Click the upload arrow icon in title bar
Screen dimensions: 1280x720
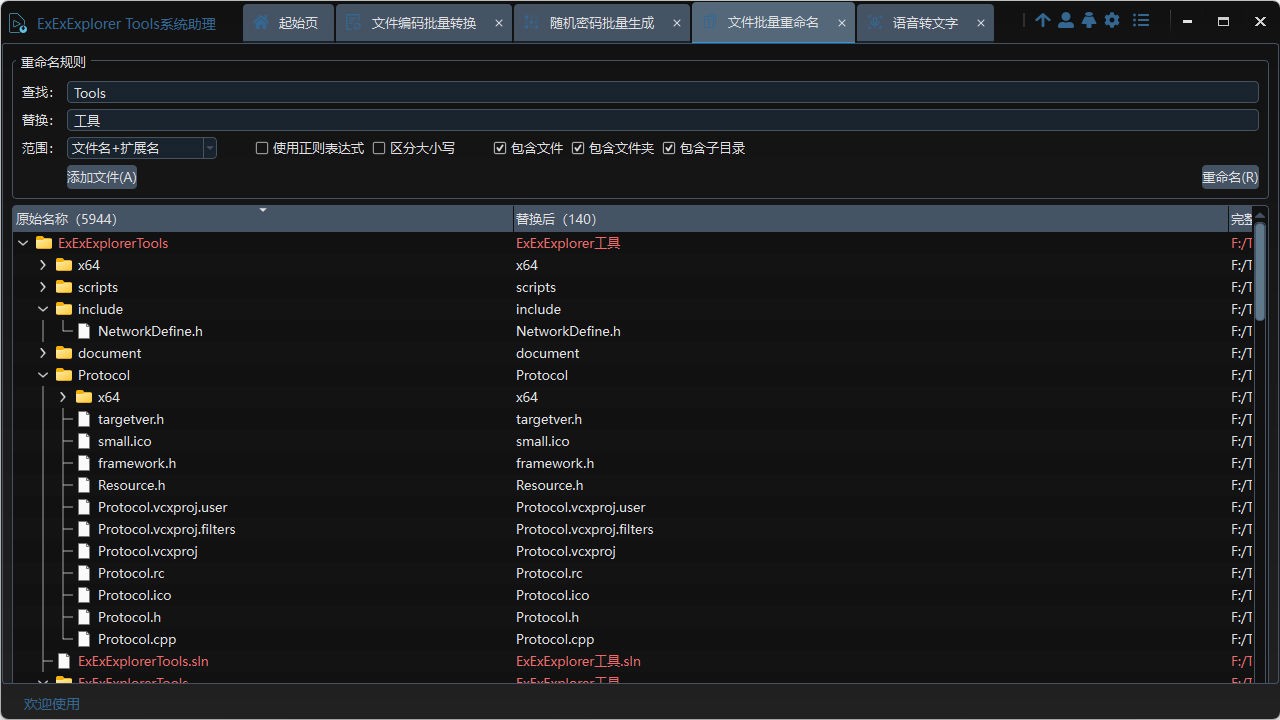(x=1042, y=20)
